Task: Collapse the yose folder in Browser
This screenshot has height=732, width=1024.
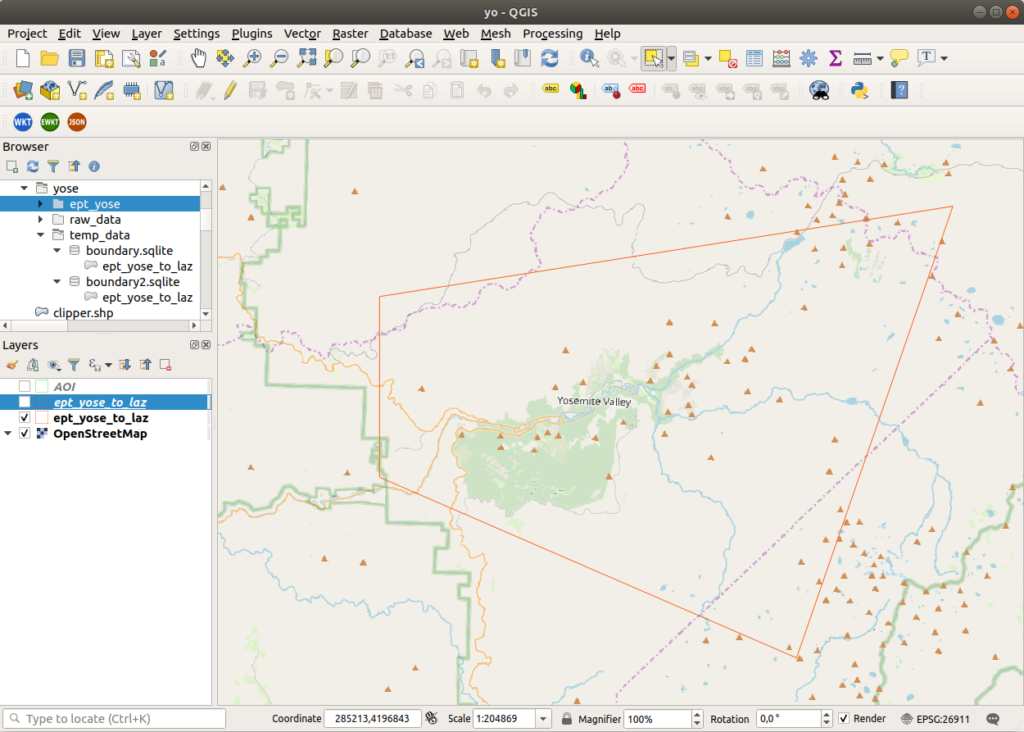Action: point(24,188)
